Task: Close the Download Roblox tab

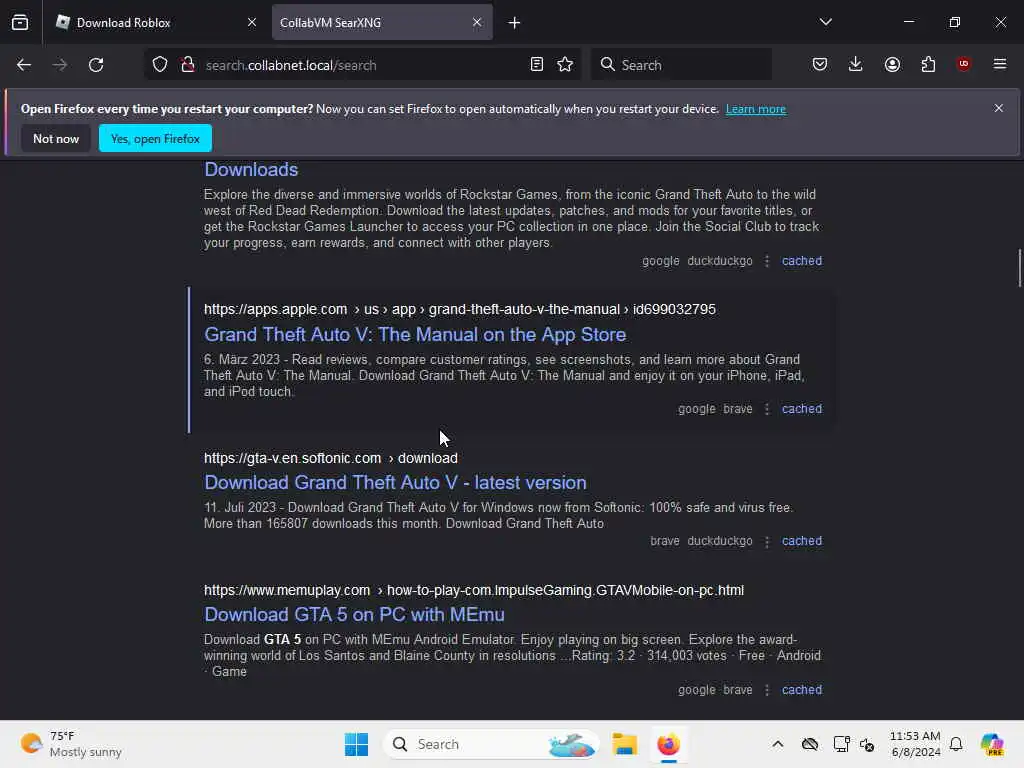Action: 251,22
